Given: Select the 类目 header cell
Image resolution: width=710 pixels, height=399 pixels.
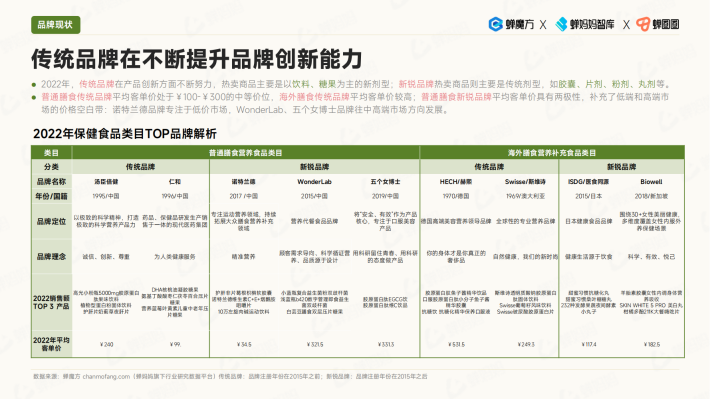Looking at the screenshot, I should click(x=51, y=153).
